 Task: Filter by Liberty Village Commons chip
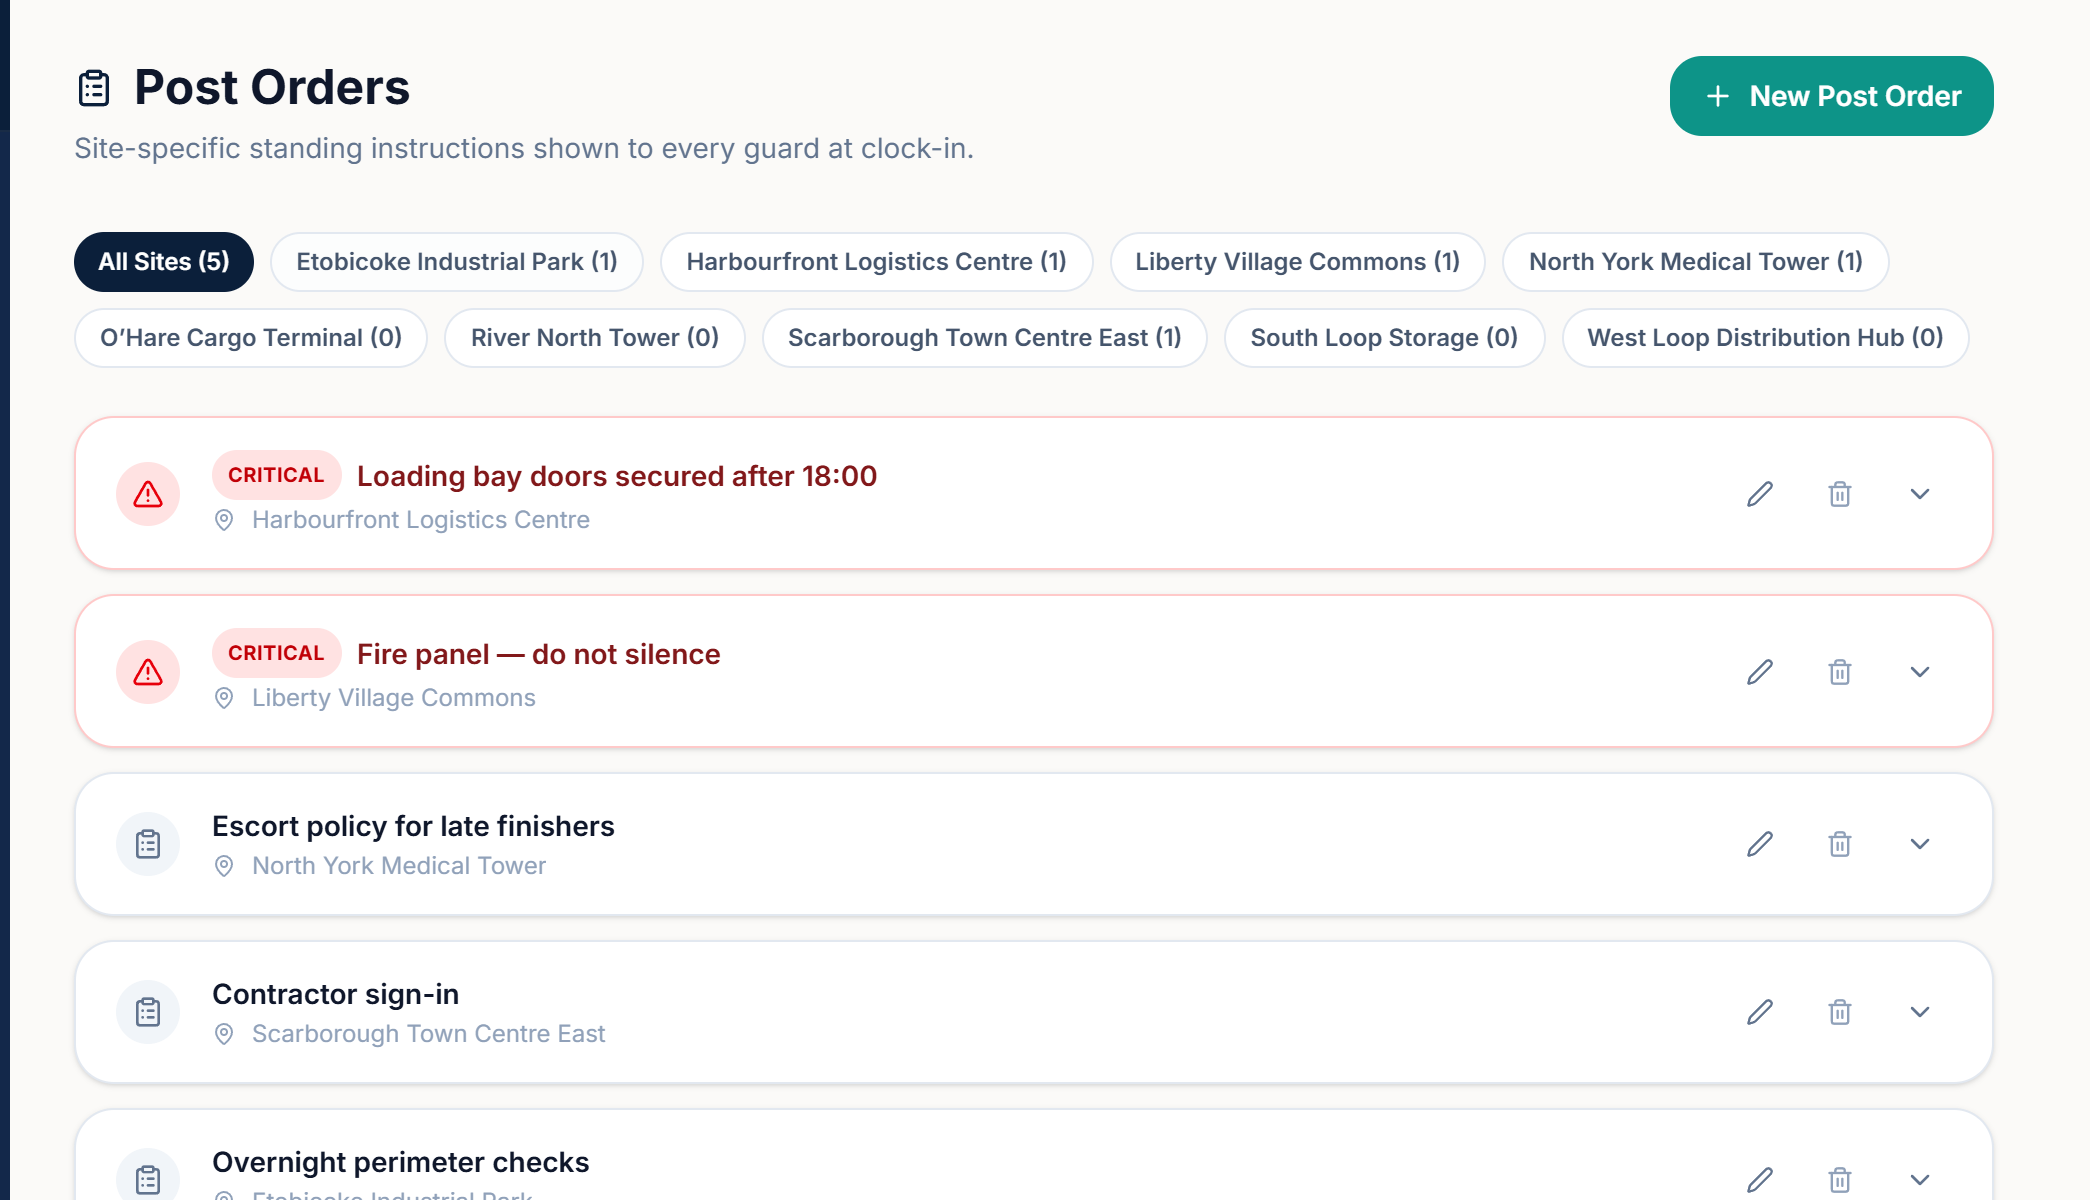point(1297,262)
